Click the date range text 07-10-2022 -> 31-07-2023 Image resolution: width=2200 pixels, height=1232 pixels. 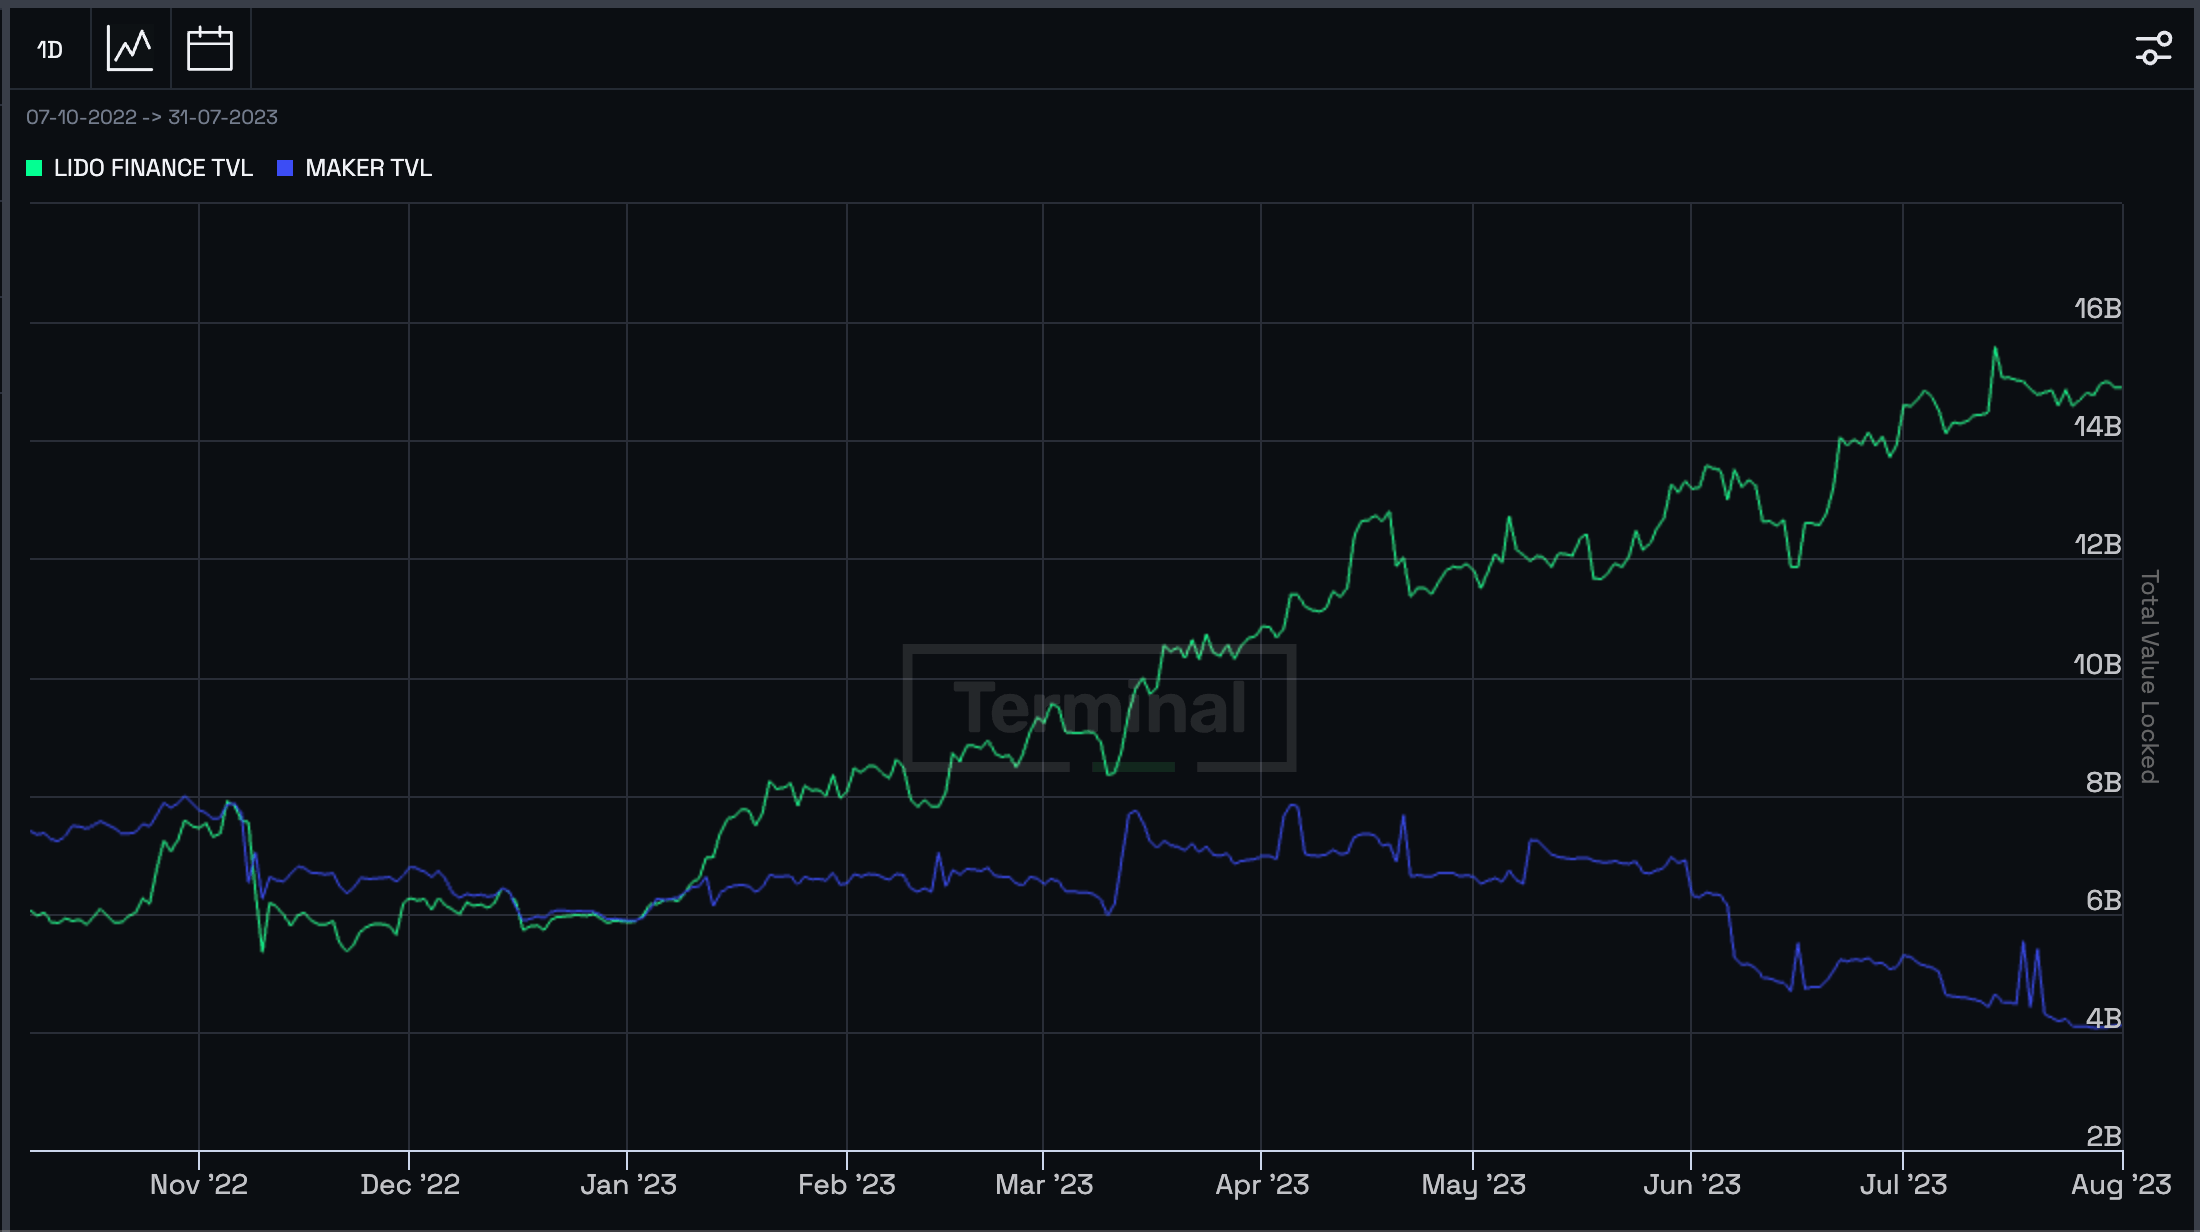click(x=152, y=117)
